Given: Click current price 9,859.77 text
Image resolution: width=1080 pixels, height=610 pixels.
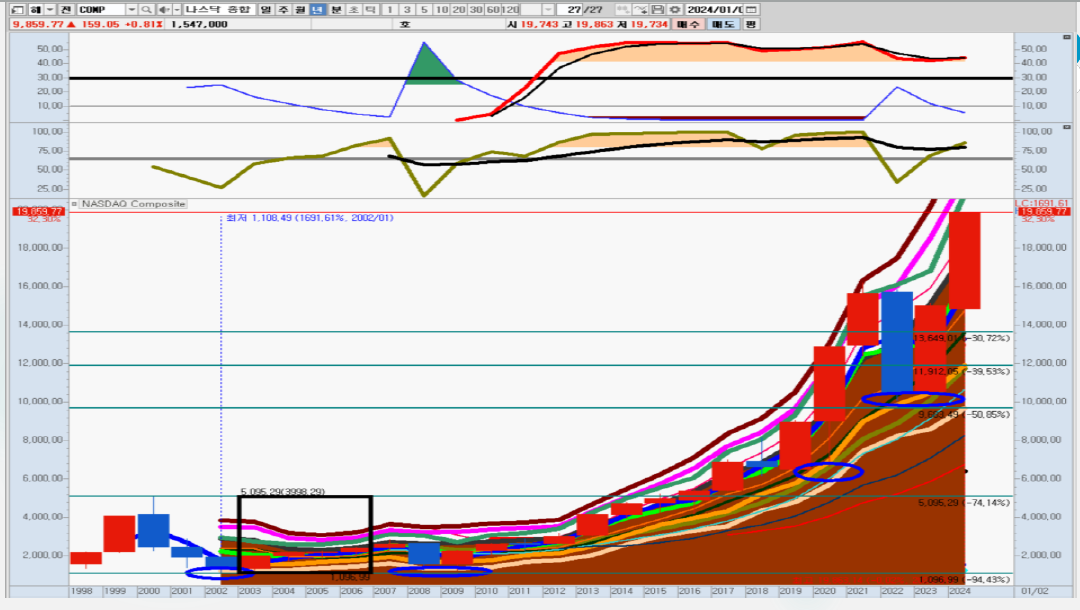Looking at the screenshot, I should pos(38,24).
